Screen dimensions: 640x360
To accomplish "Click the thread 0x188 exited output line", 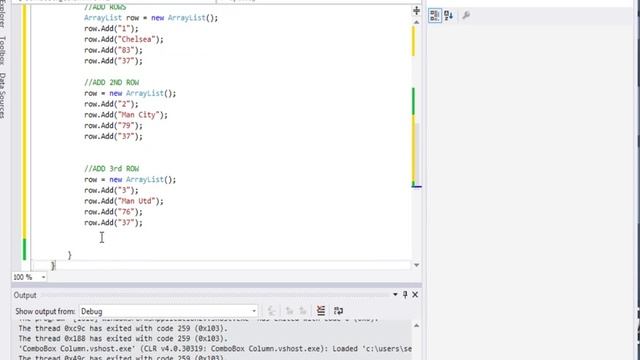I will pyautogui.click(x=123, y=339).
